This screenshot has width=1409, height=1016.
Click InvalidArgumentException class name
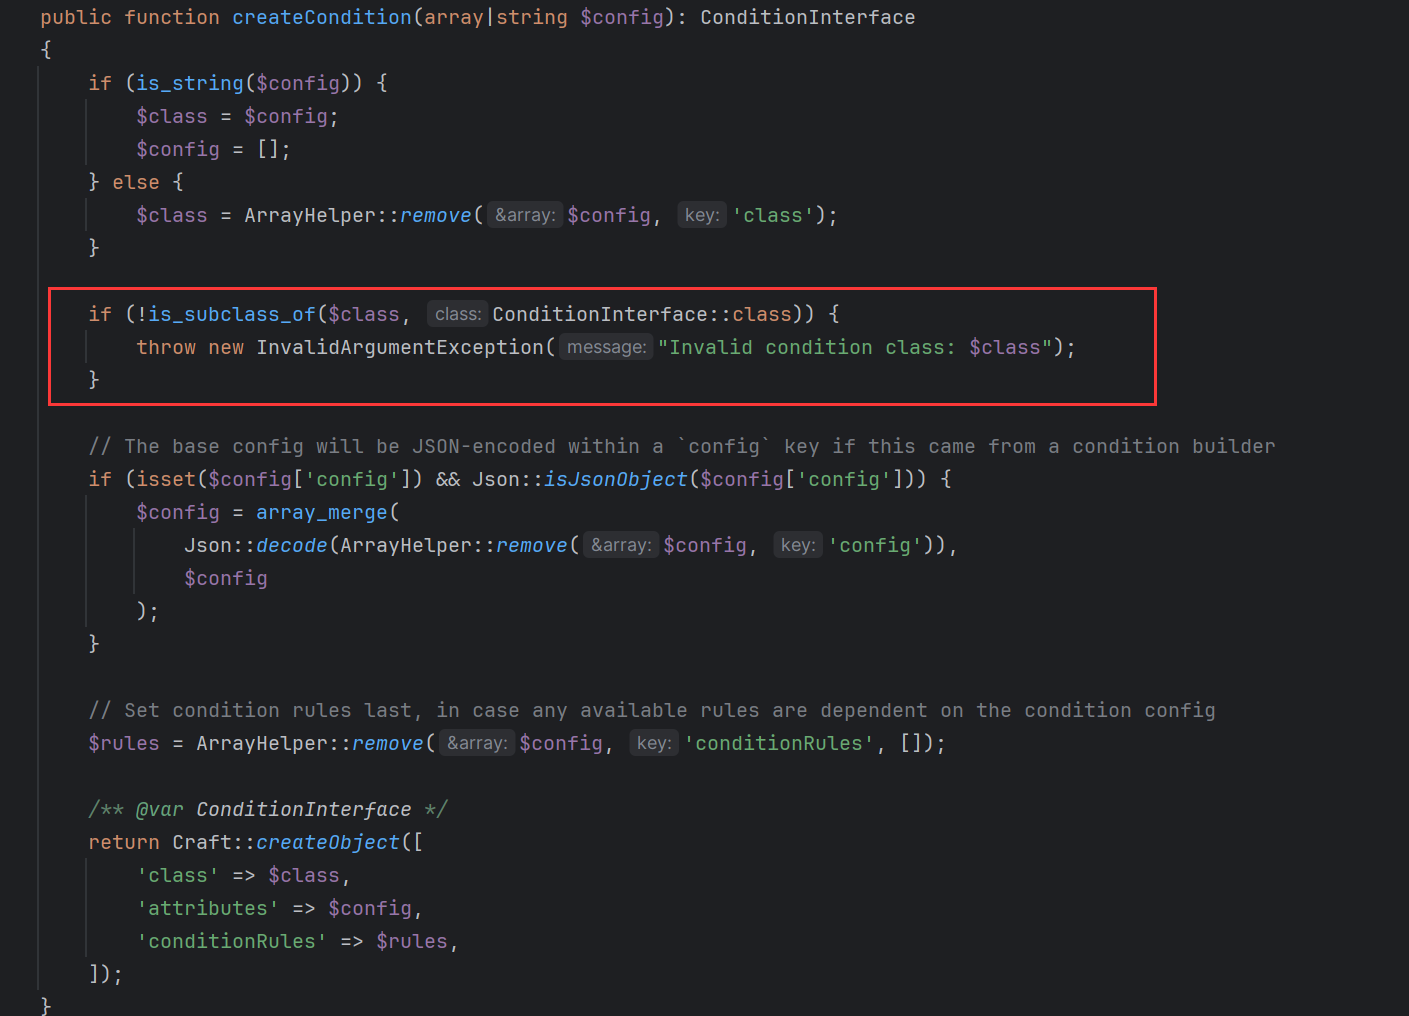(x=400, y=347)
